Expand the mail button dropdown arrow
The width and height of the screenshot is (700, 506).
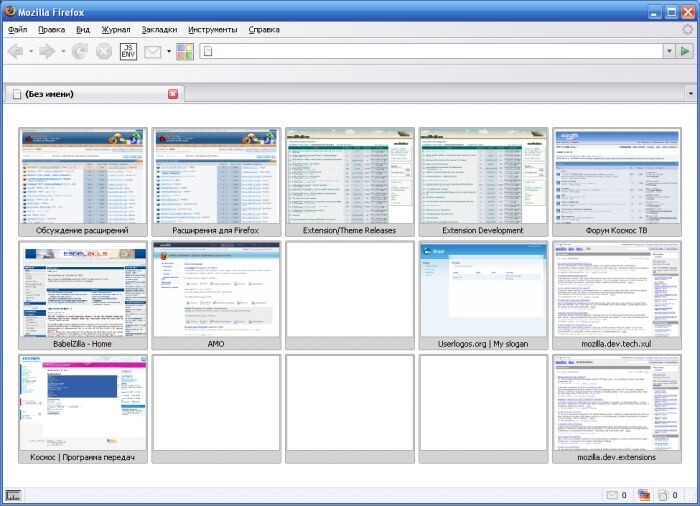(169, 51)
